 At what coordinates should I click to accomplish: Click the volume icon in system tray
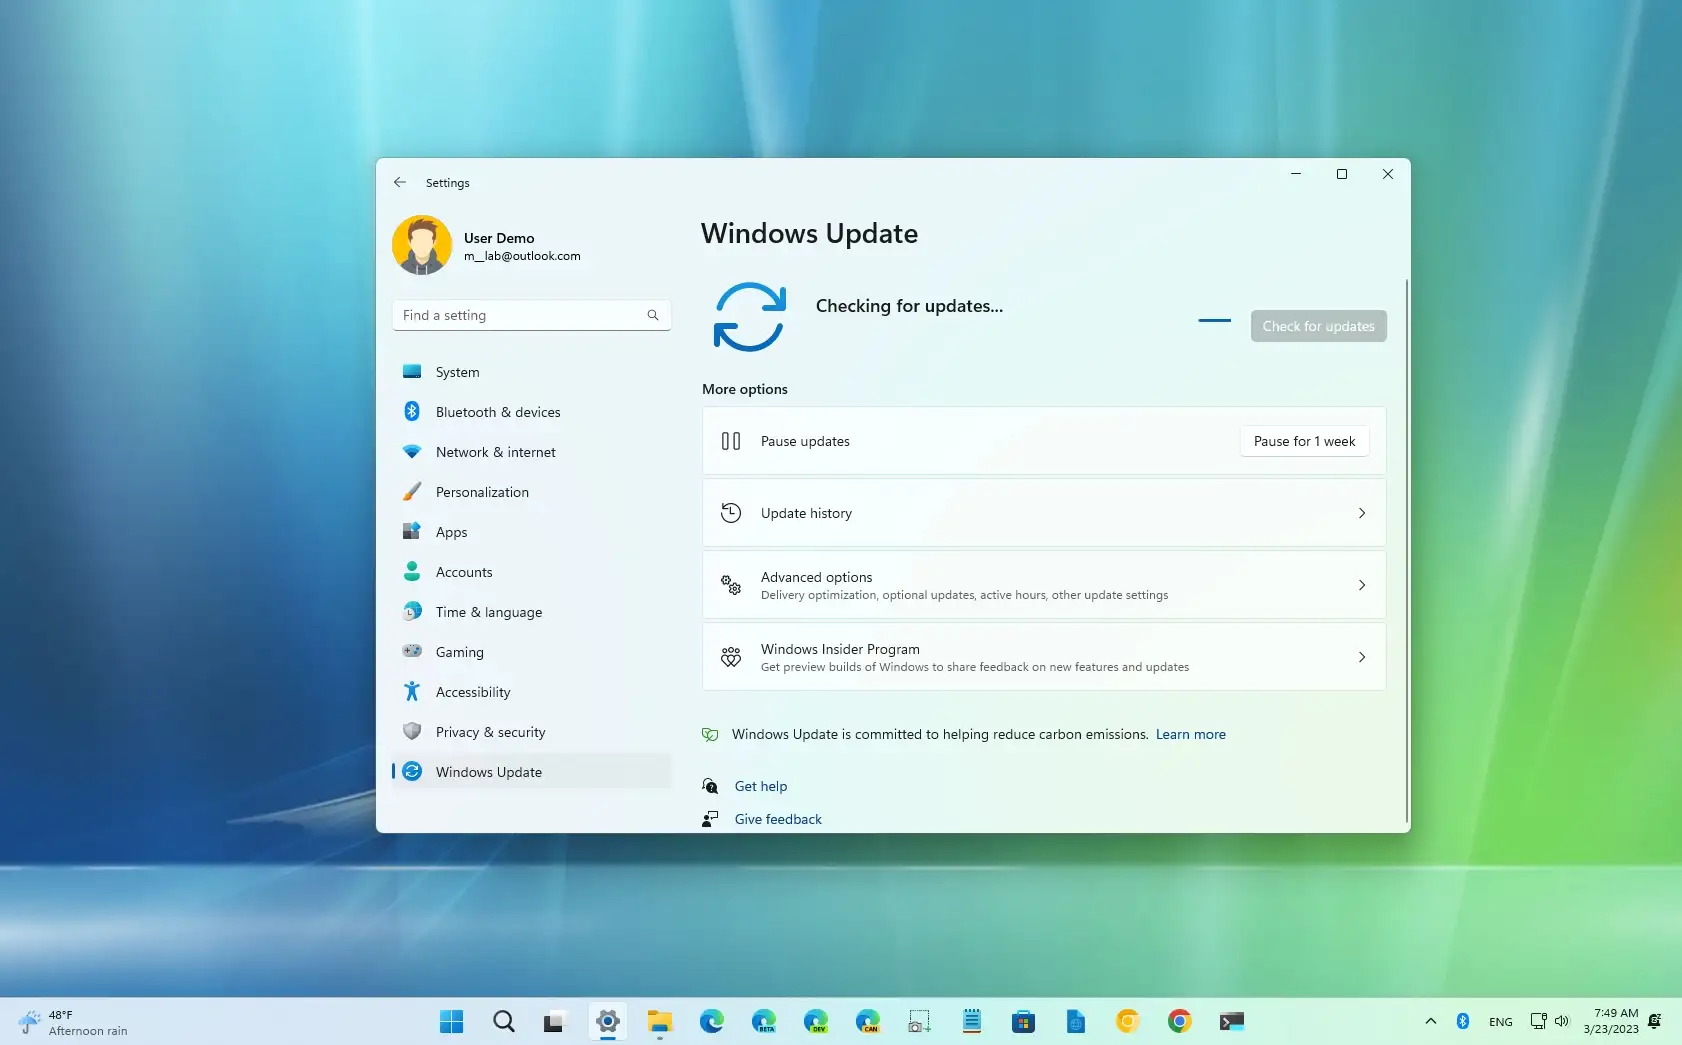click(x=1562, y=1021)
